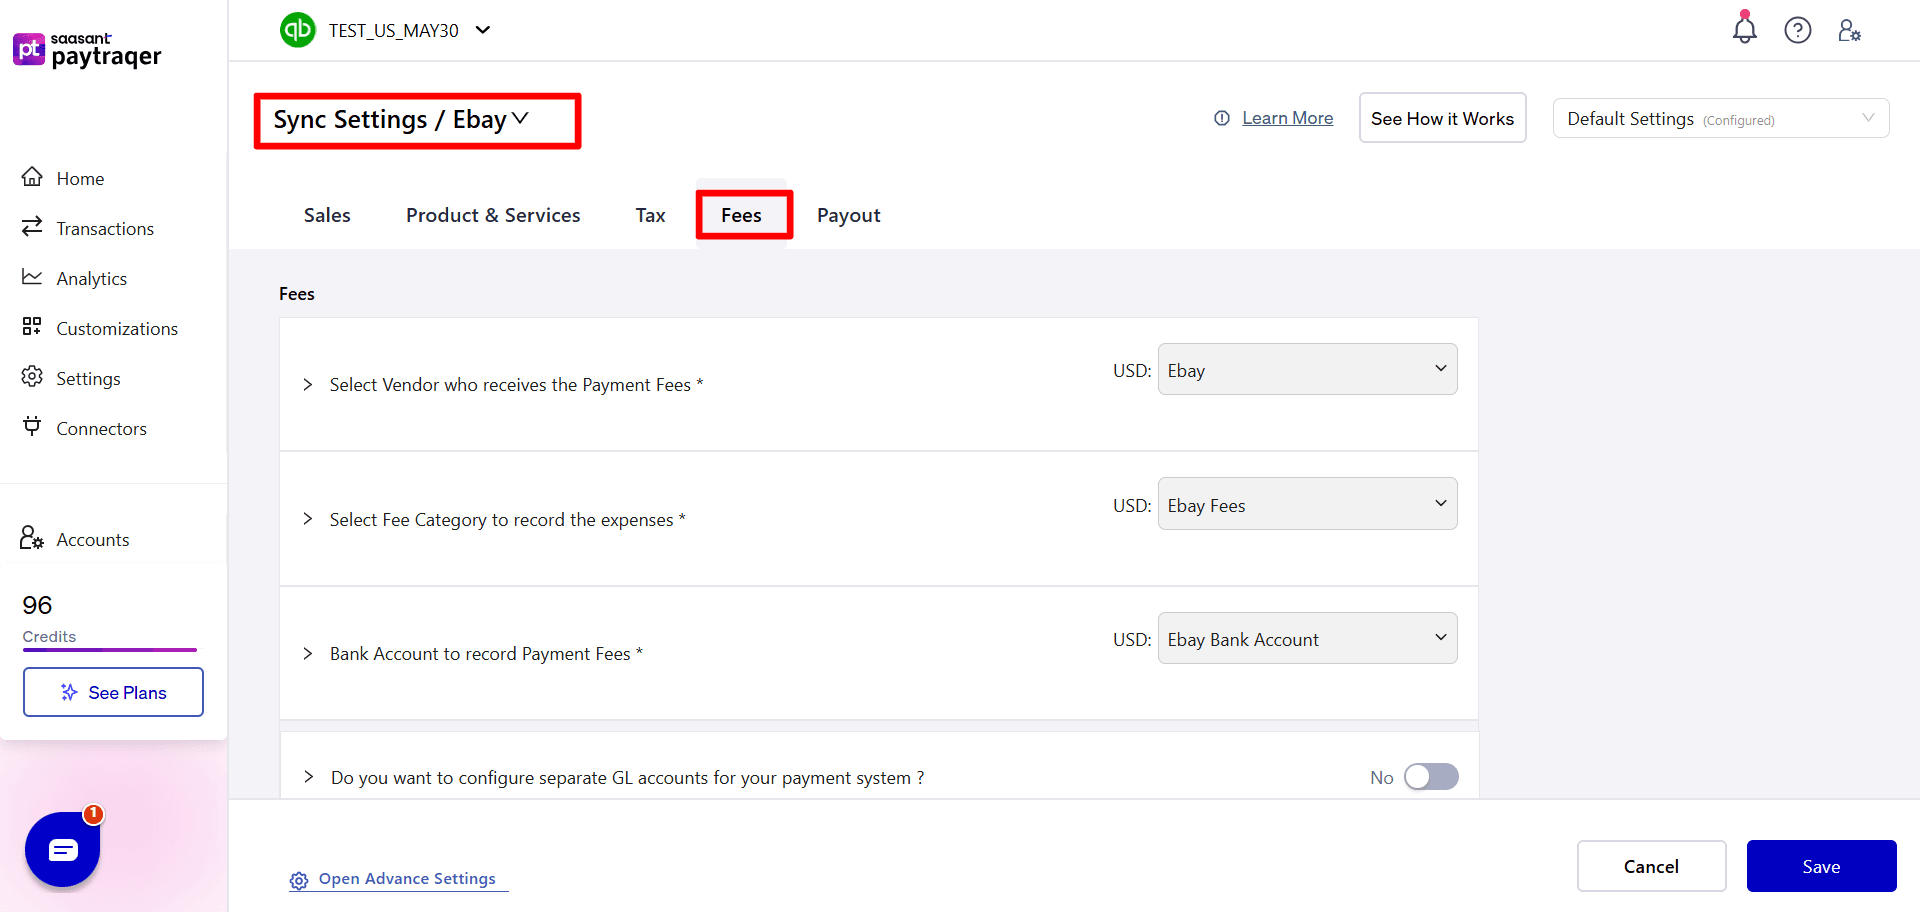Select Transactions in the sidebar

coord(105,228)
